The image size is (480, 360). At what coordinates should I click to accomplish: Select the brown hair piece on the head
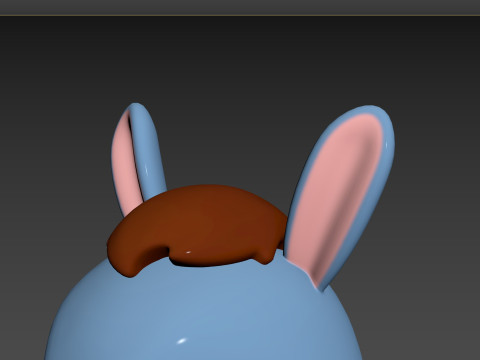[x=197, y=227]
